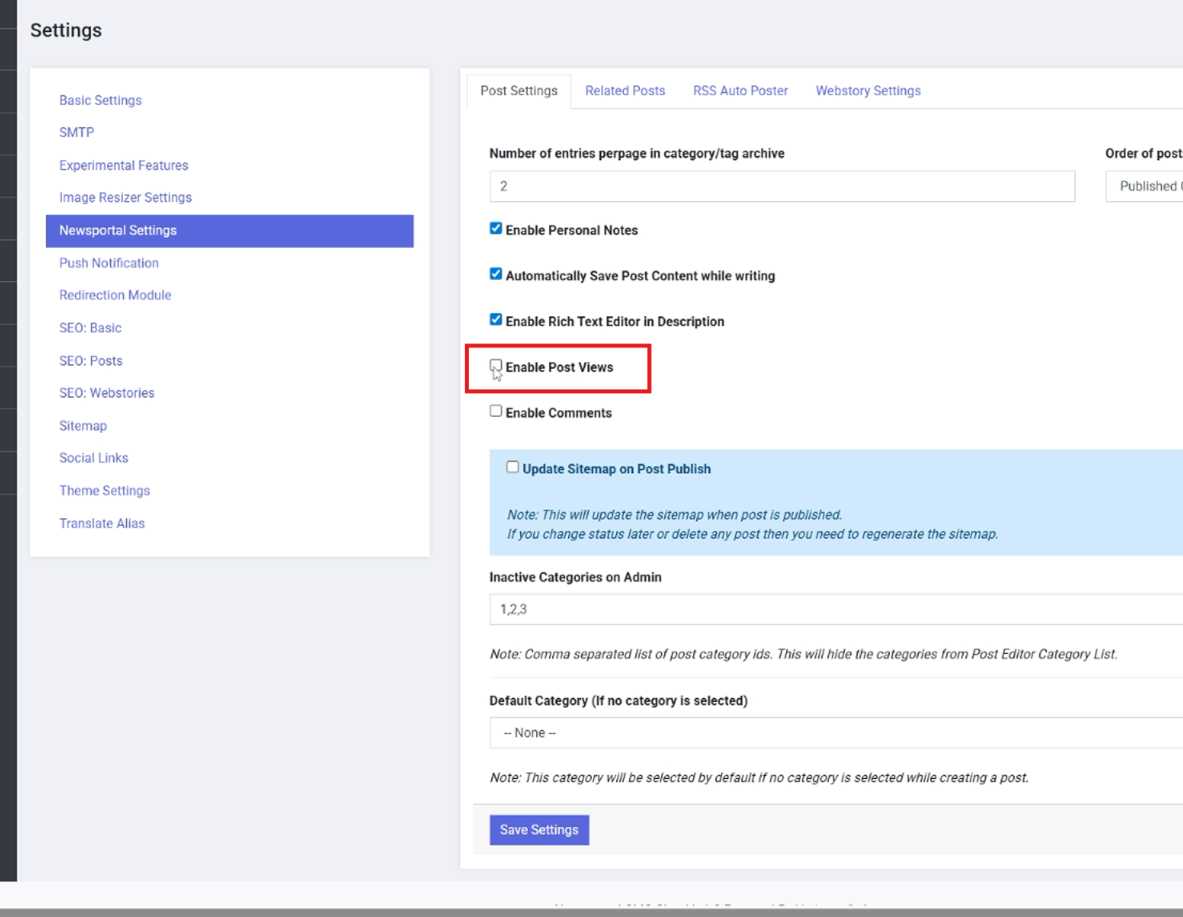Viewport: 1183px width, 917px height.
Task: Tick the Enable Comments checkbox
Action: pos(496,411)
